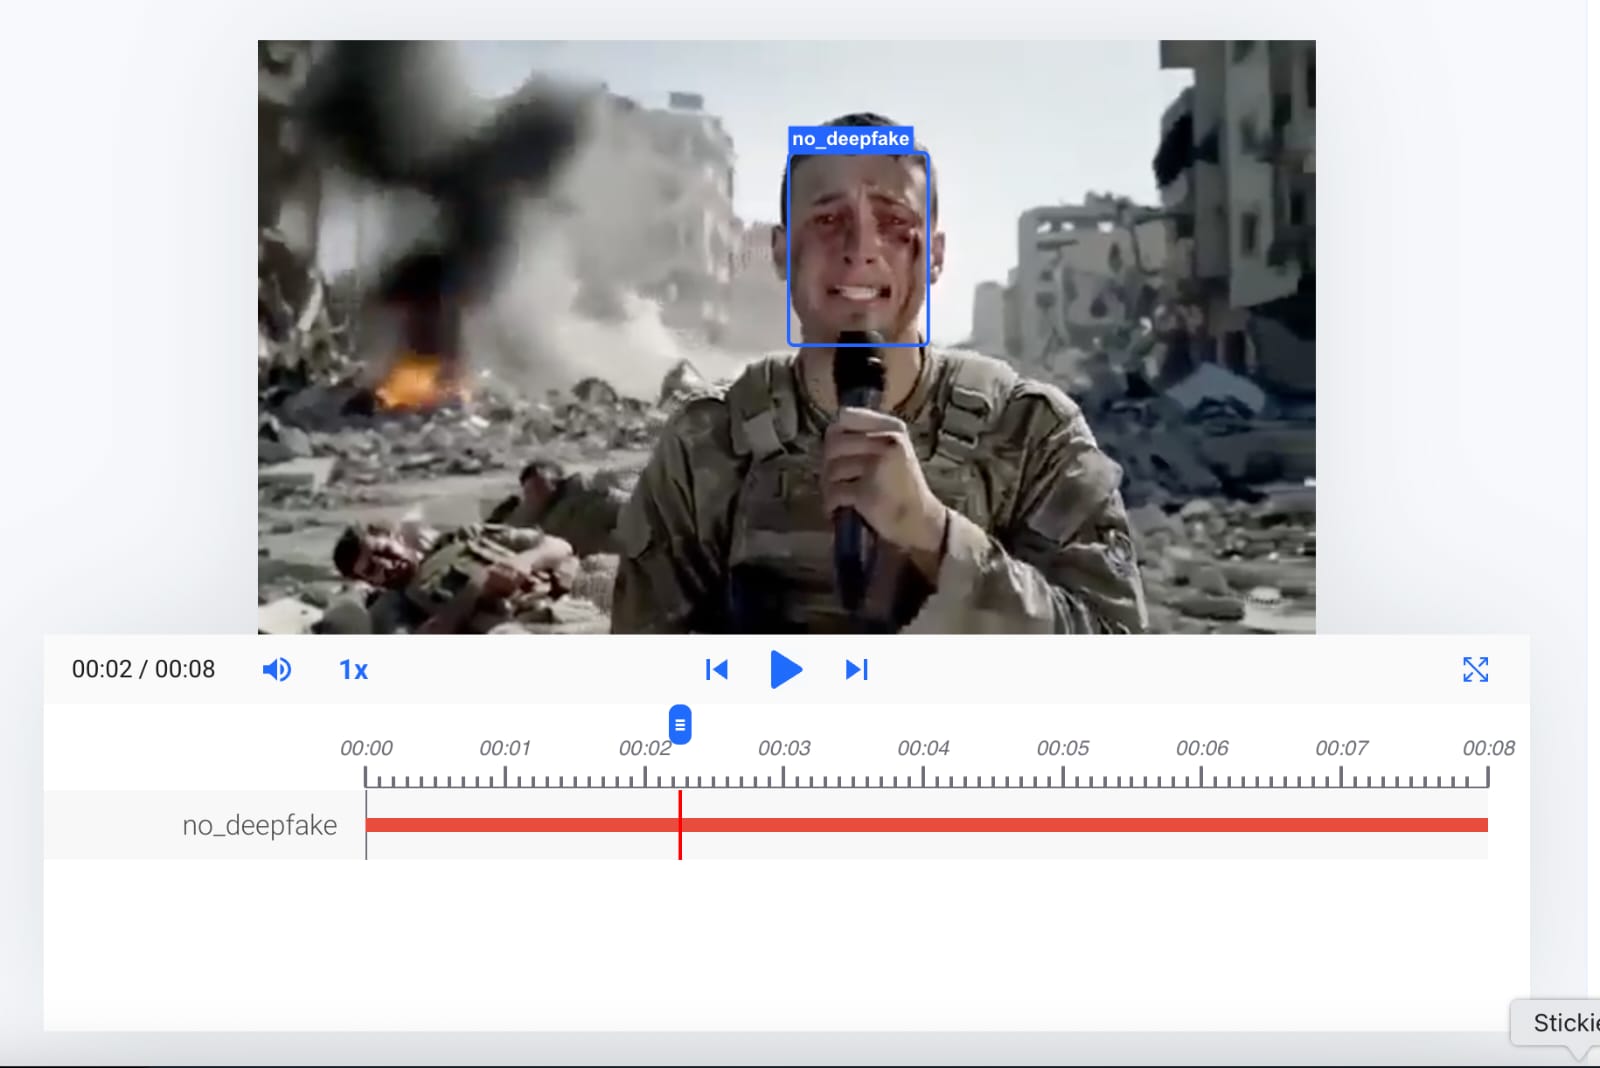Screen dimensions: 1600x1068
Task: Mute the volume speaker icon
Action: pos(277,669)
